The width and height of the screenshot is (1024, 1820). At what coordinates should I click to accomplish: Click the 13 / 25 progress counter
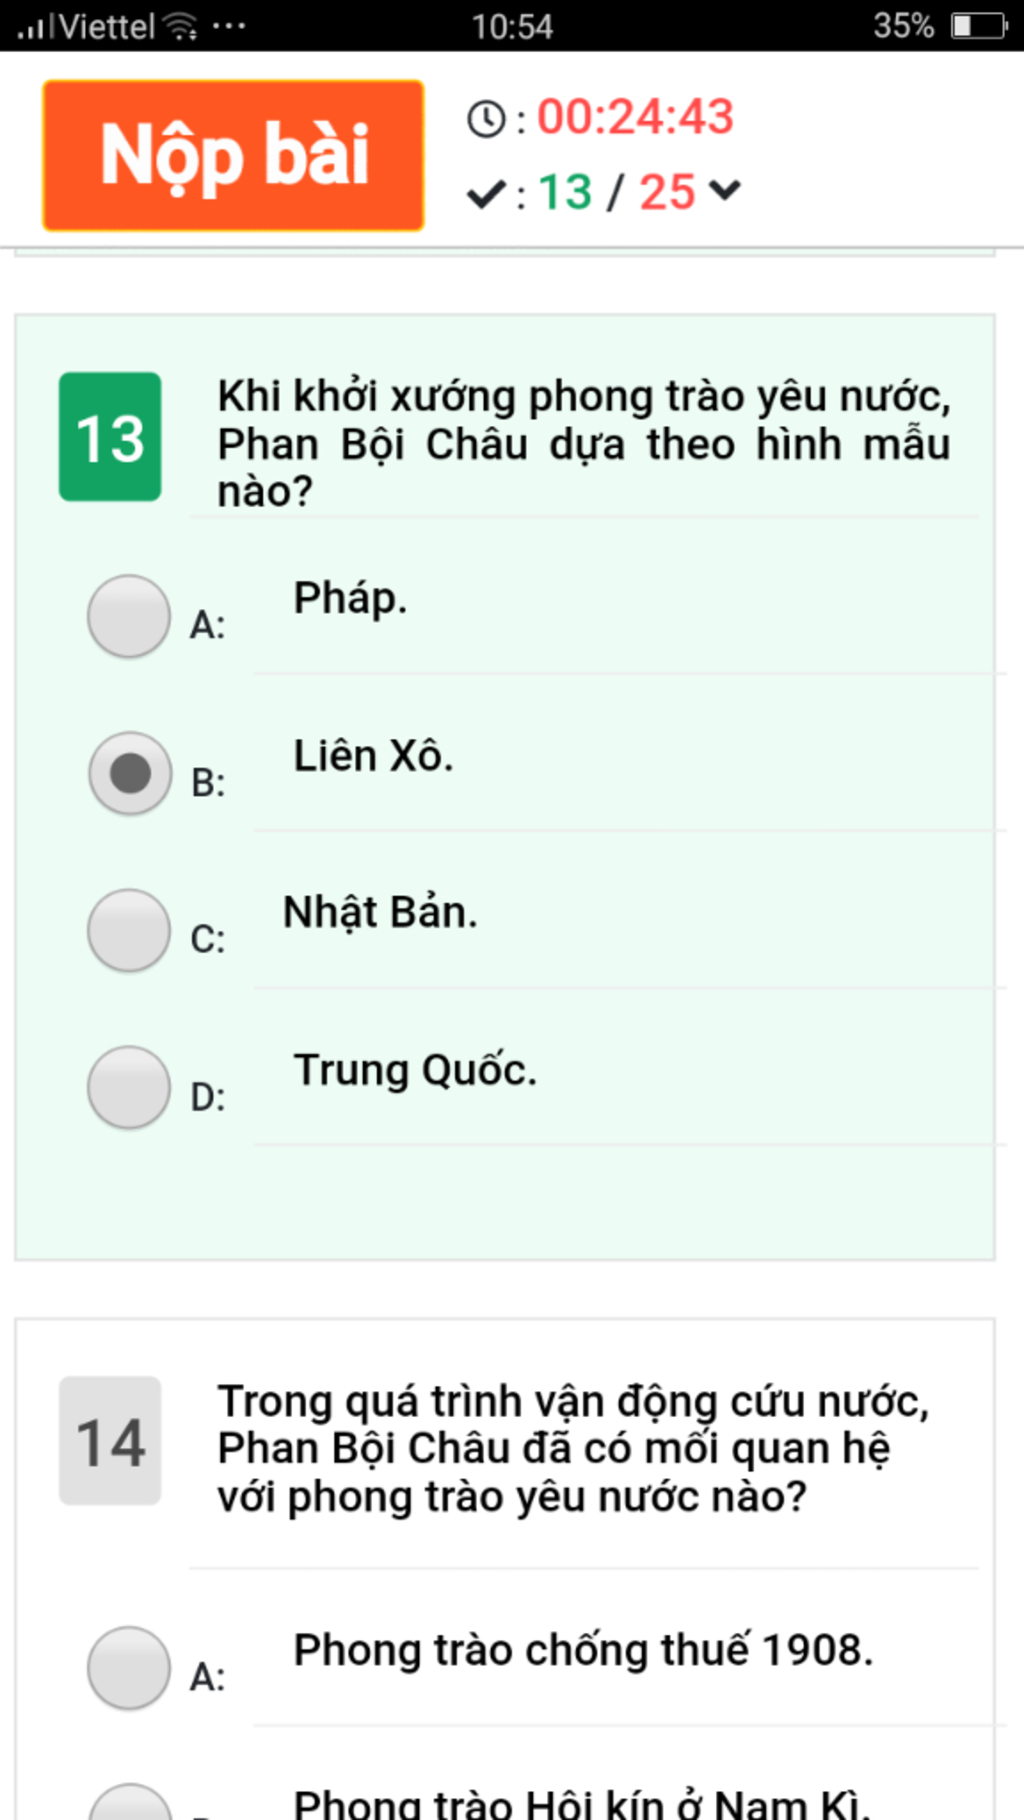[616, 192]
